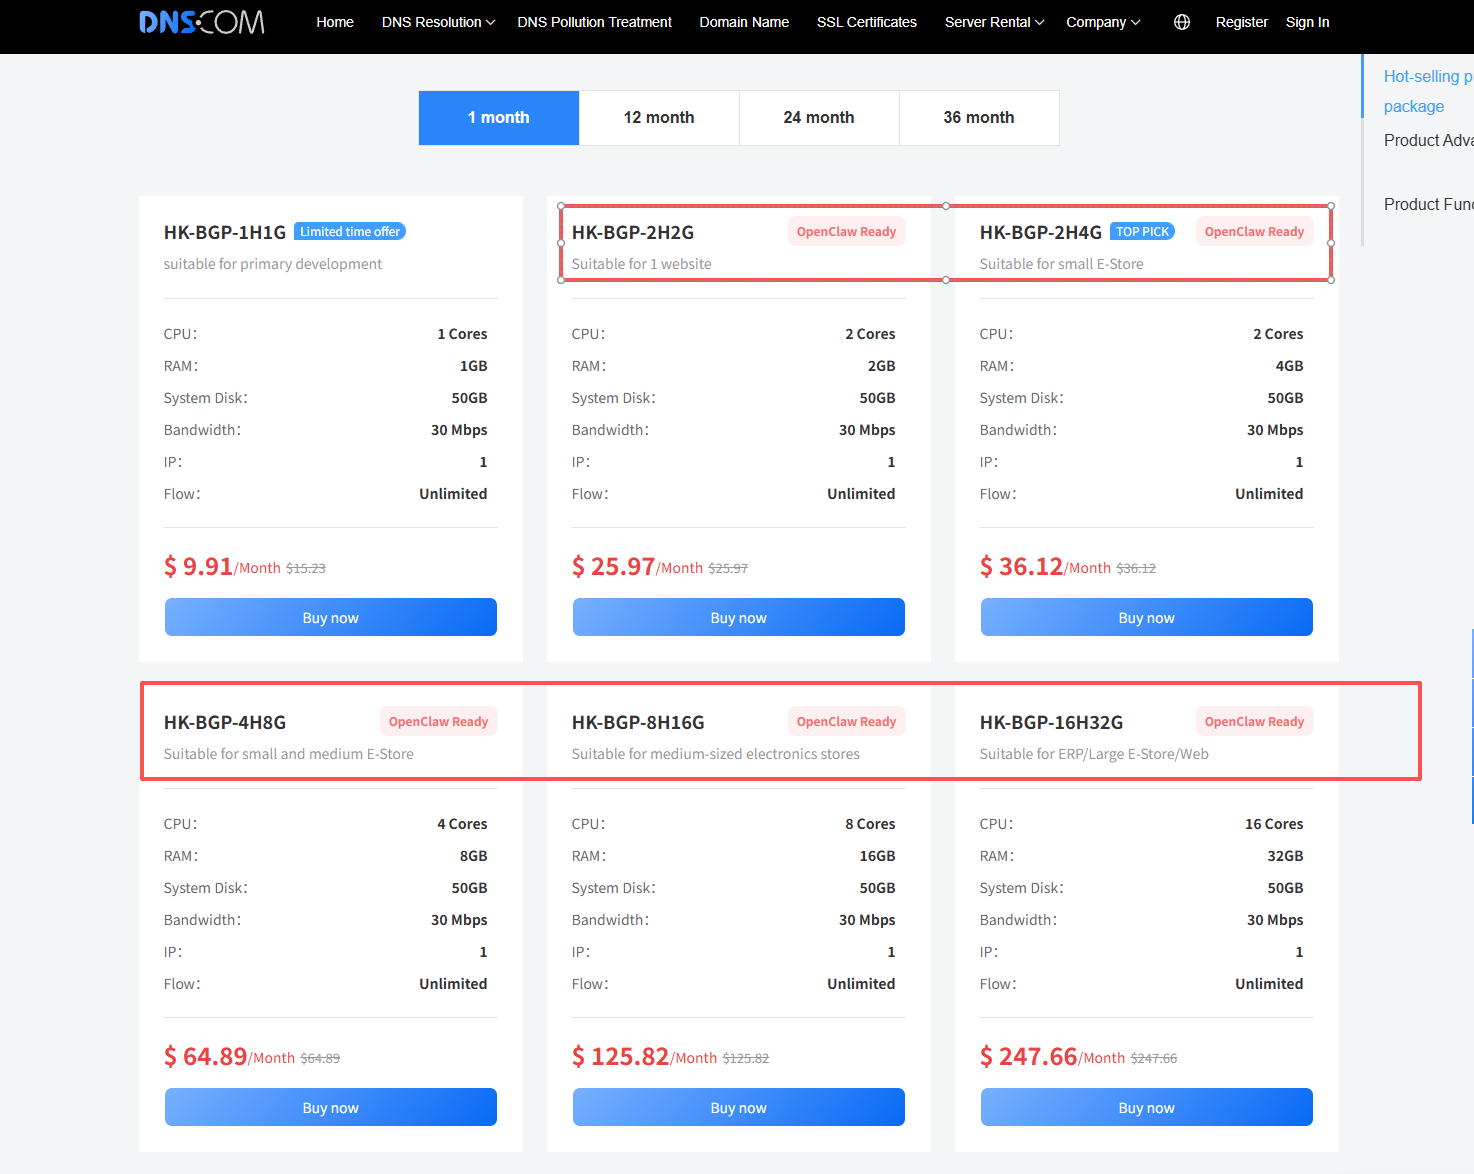
Task: Click the Sign In link
Action: click(x=1307, y=22)
